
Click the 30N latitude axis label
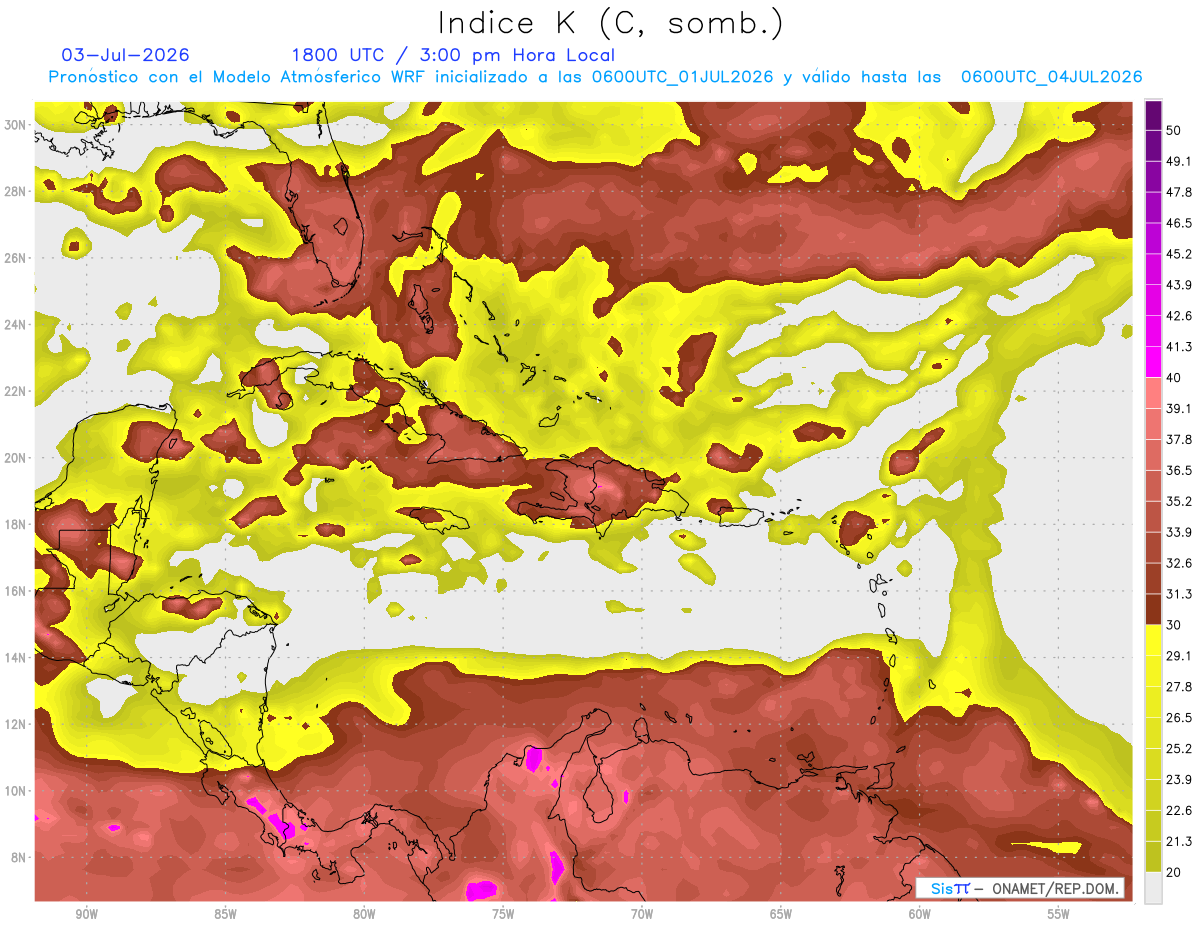pos(15,125)
